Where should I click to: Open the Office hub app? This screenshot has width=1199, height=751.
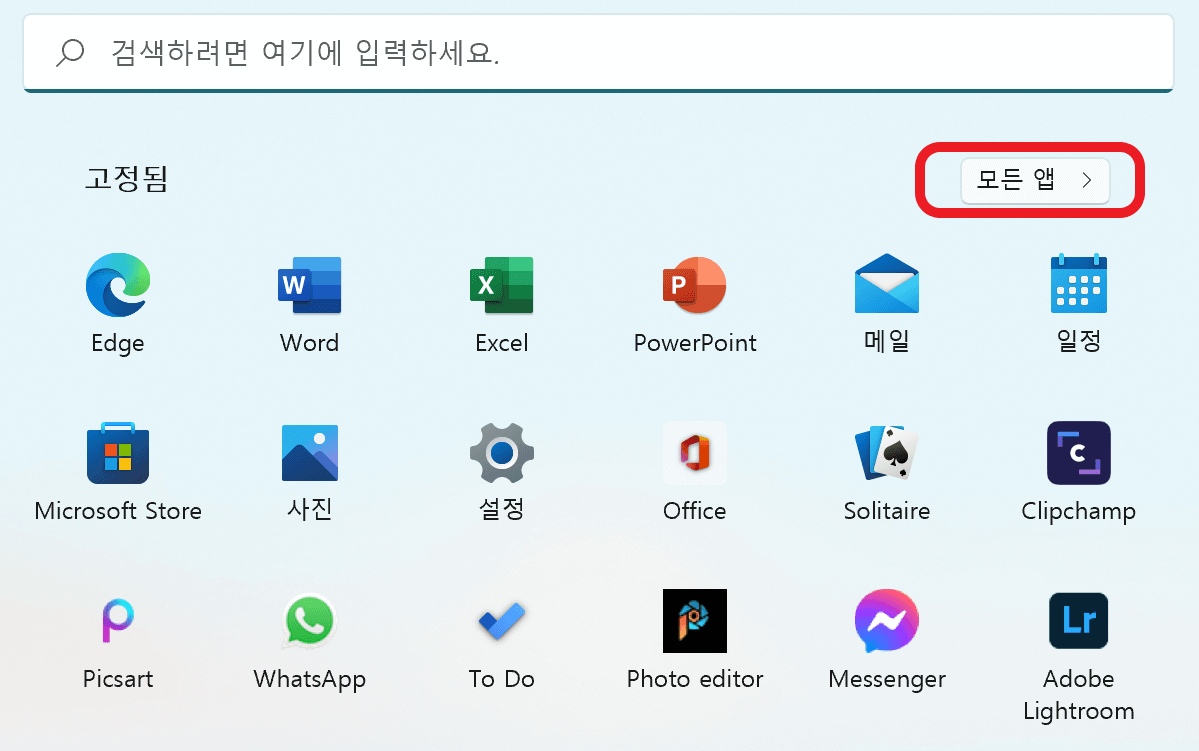tap(694, 453)
